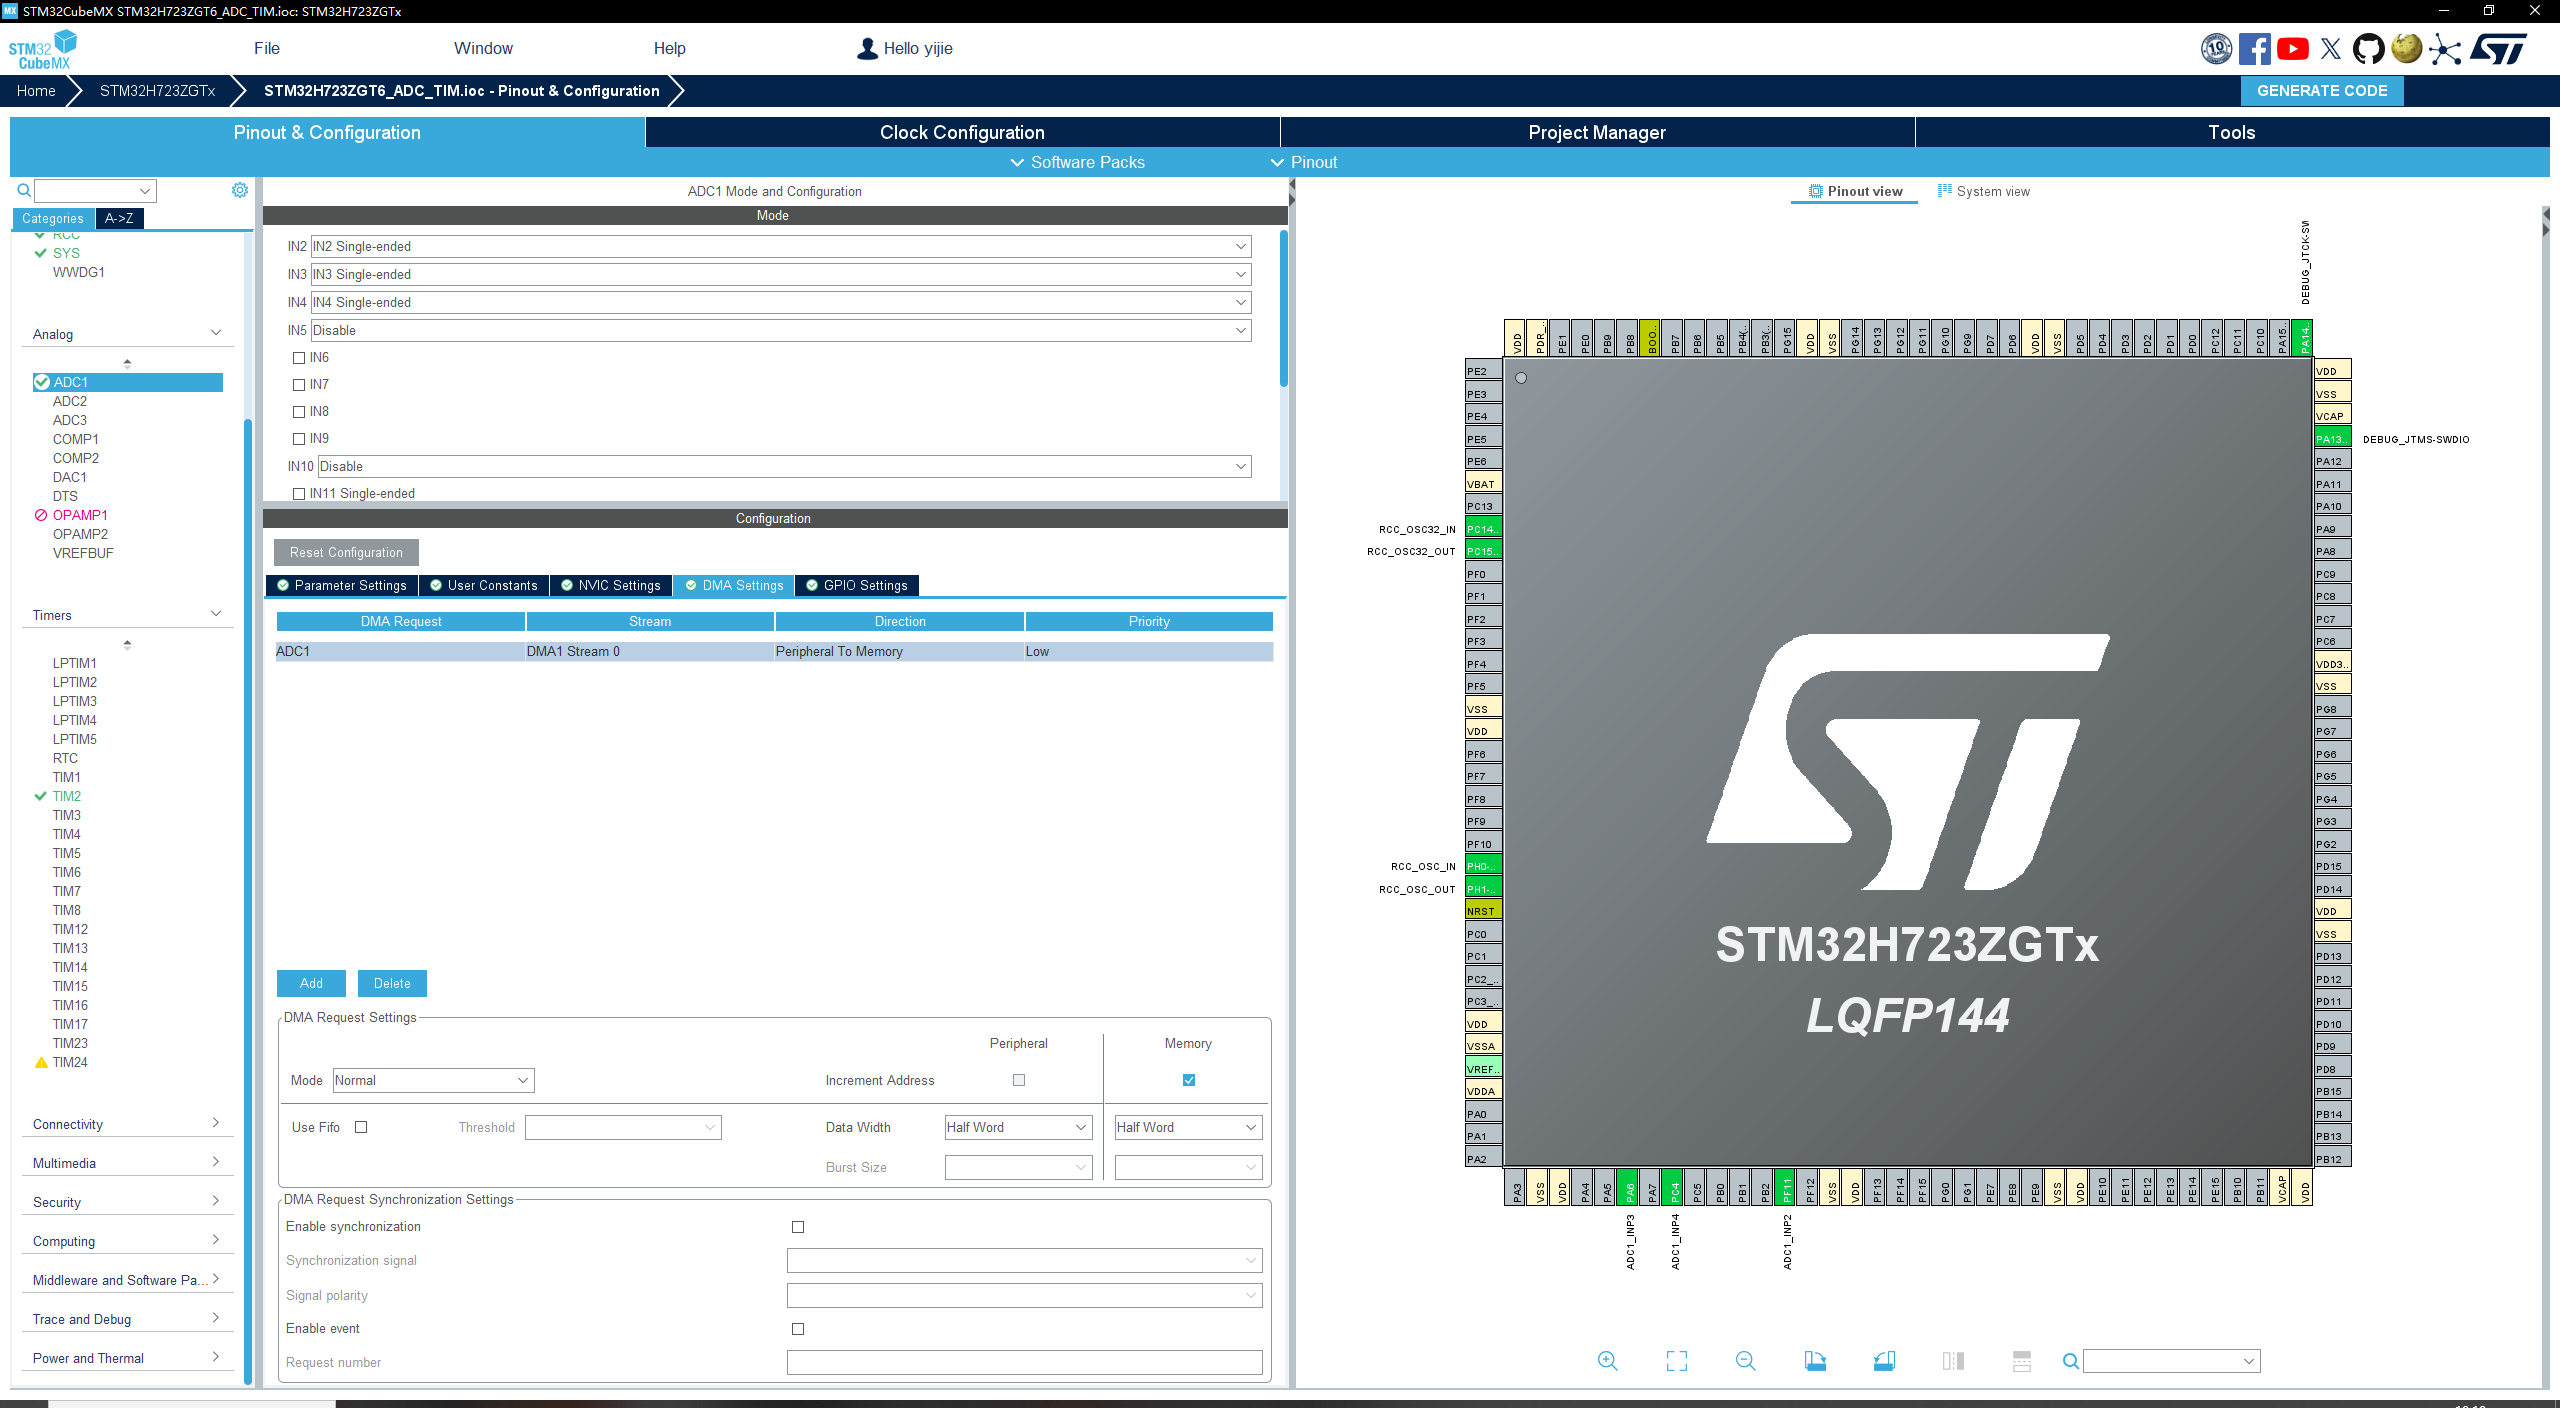Open the File menu
The image size is (2560, 1408).
[x=267, y=48]
